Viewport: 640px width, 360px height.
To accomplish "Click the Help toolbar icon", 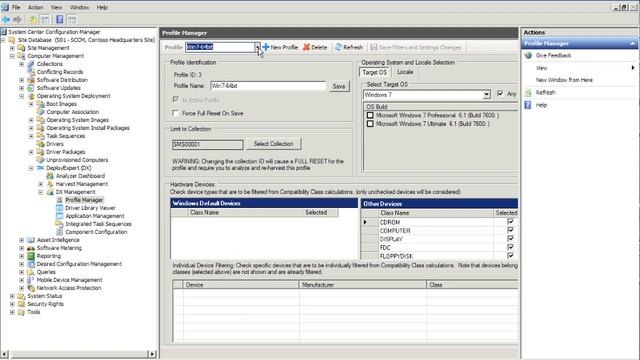I will [60, 20].
